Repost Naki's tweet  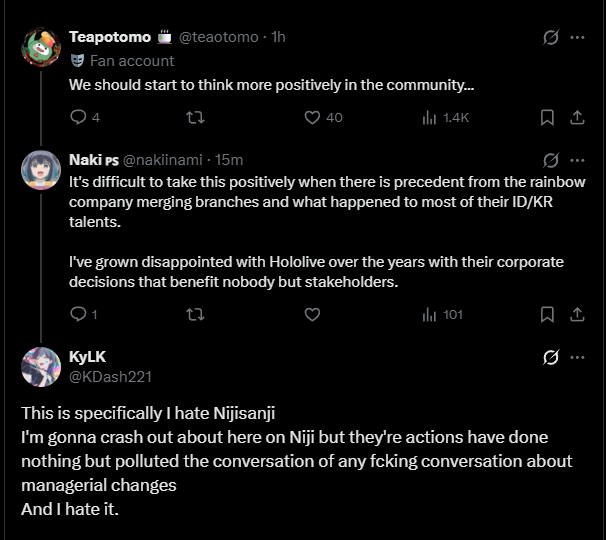195,314
